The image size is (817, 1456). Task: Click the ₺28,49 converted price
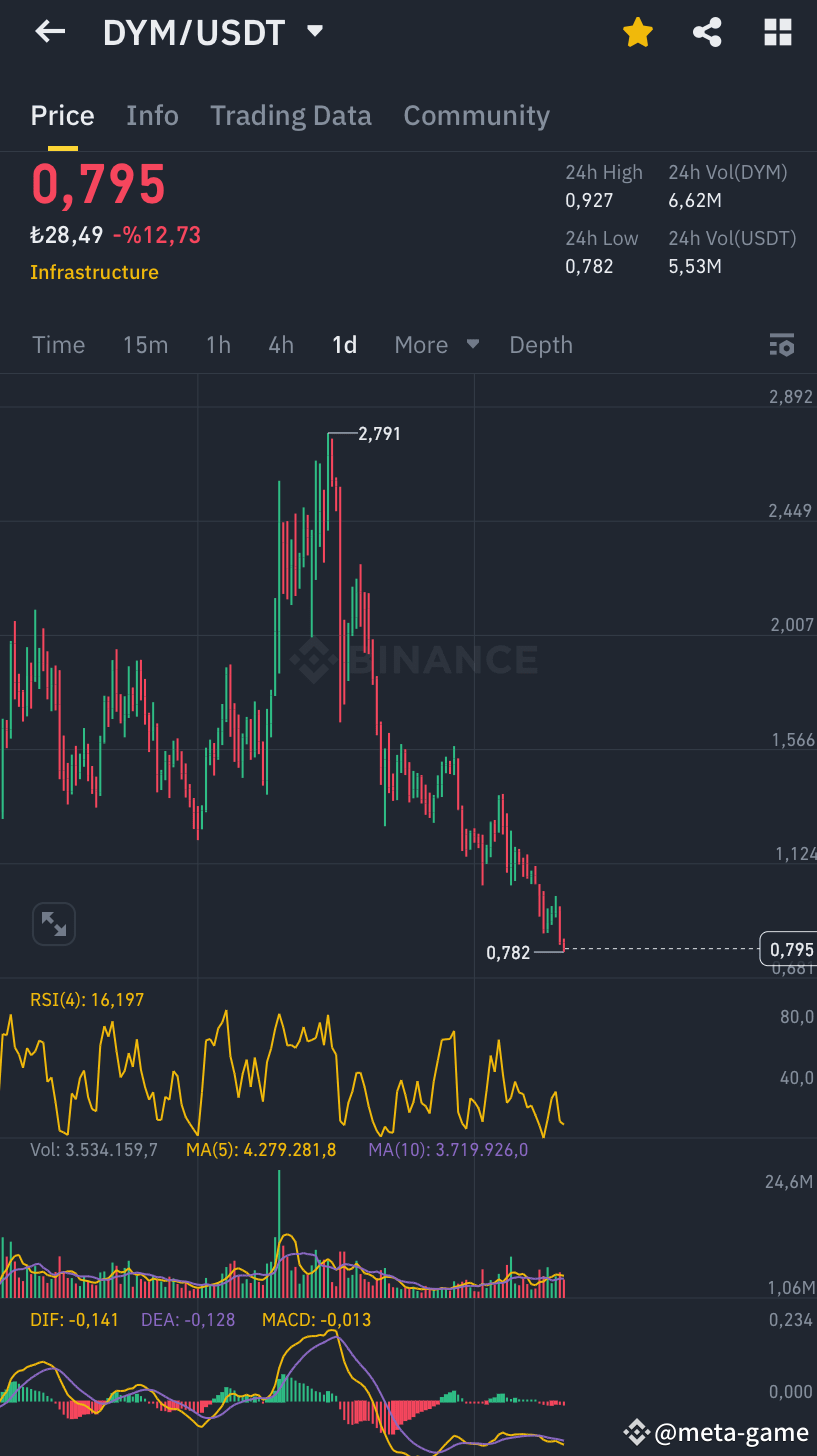pos(67,236)
